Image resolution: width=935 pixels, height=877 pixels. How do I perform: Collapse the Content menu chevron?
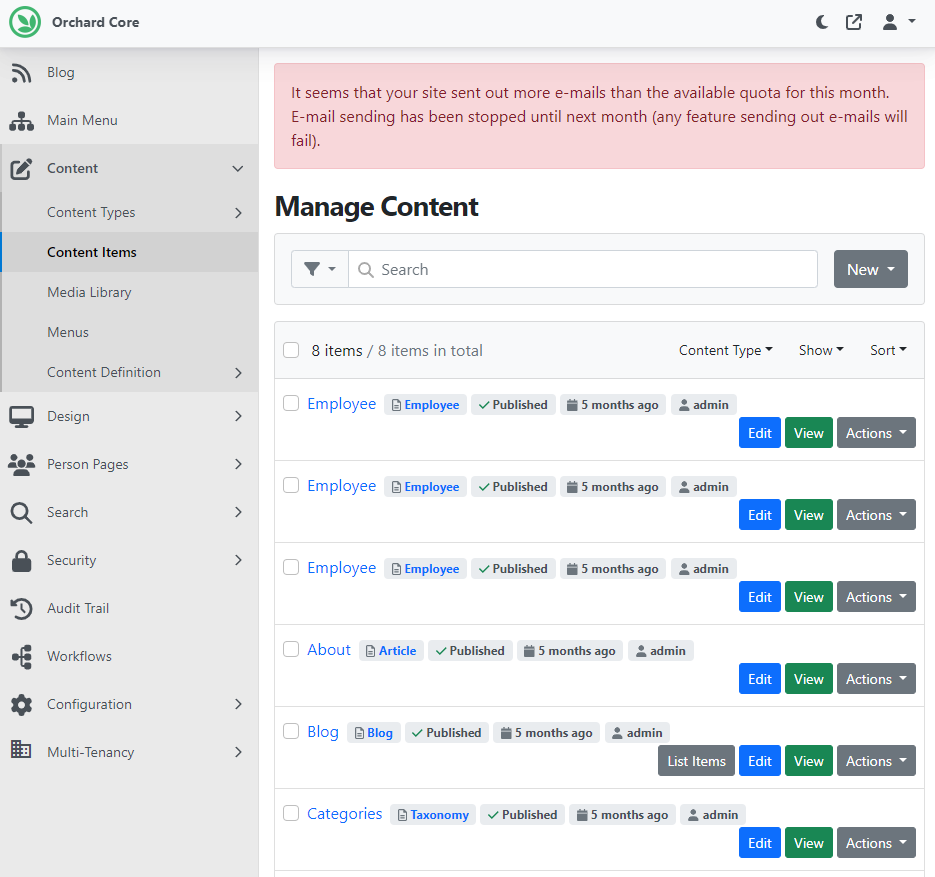tap(238, 169)
